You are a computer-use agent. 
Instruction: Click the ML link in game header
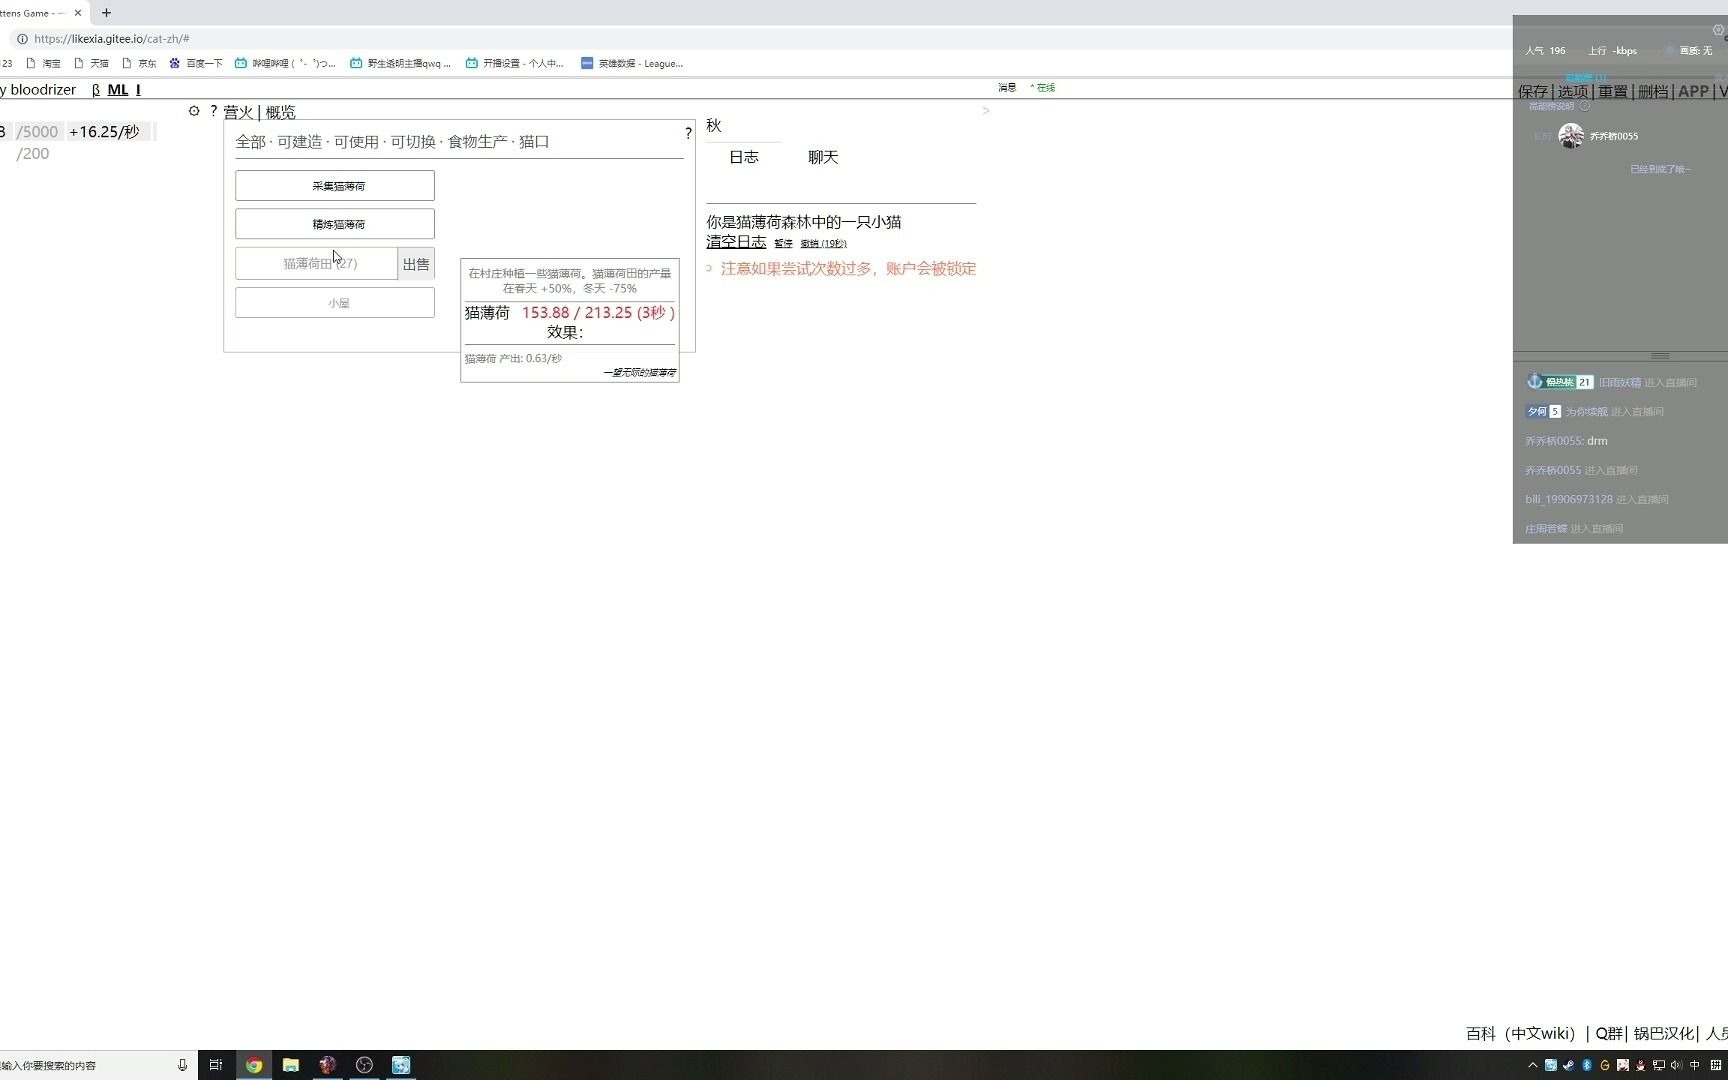118,90
